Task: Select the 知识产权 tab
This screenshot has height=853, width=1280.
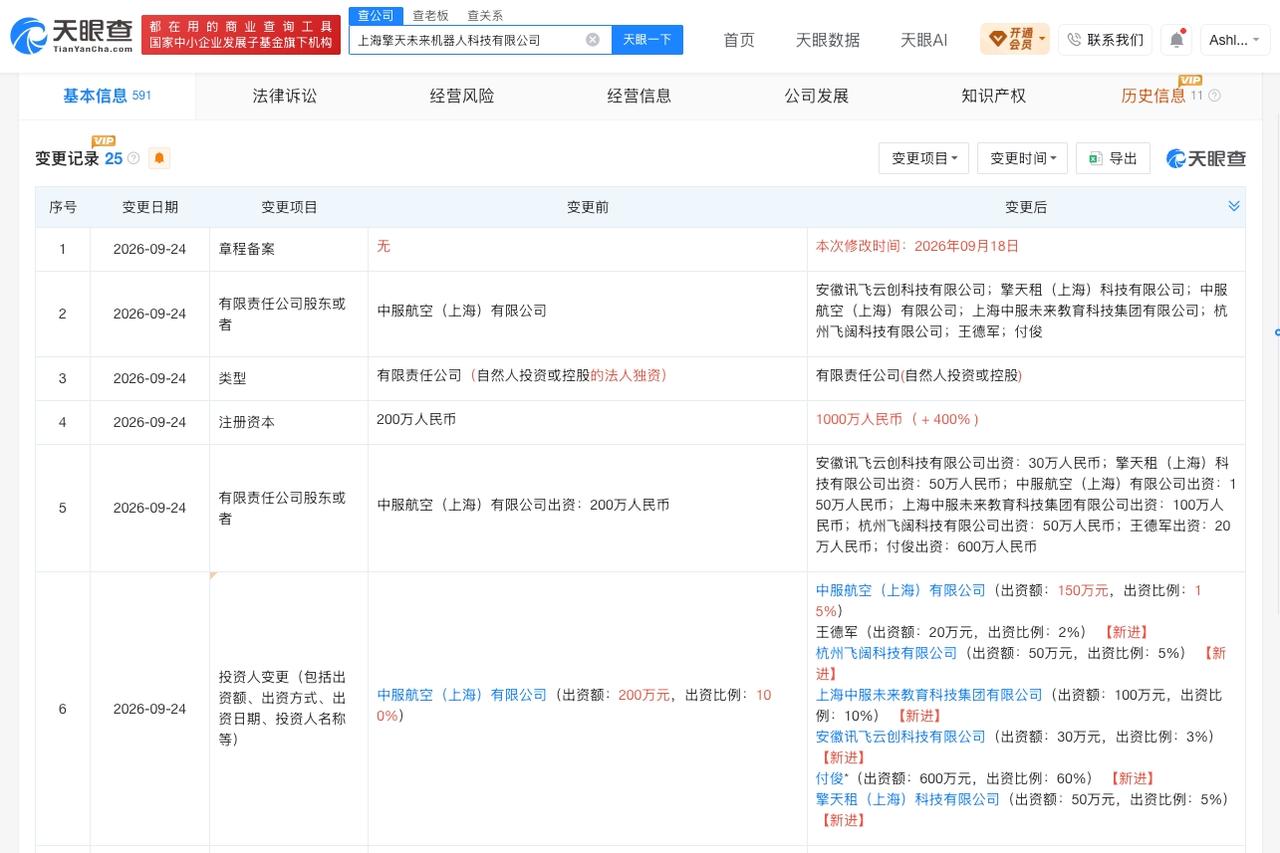Action: 993,96
